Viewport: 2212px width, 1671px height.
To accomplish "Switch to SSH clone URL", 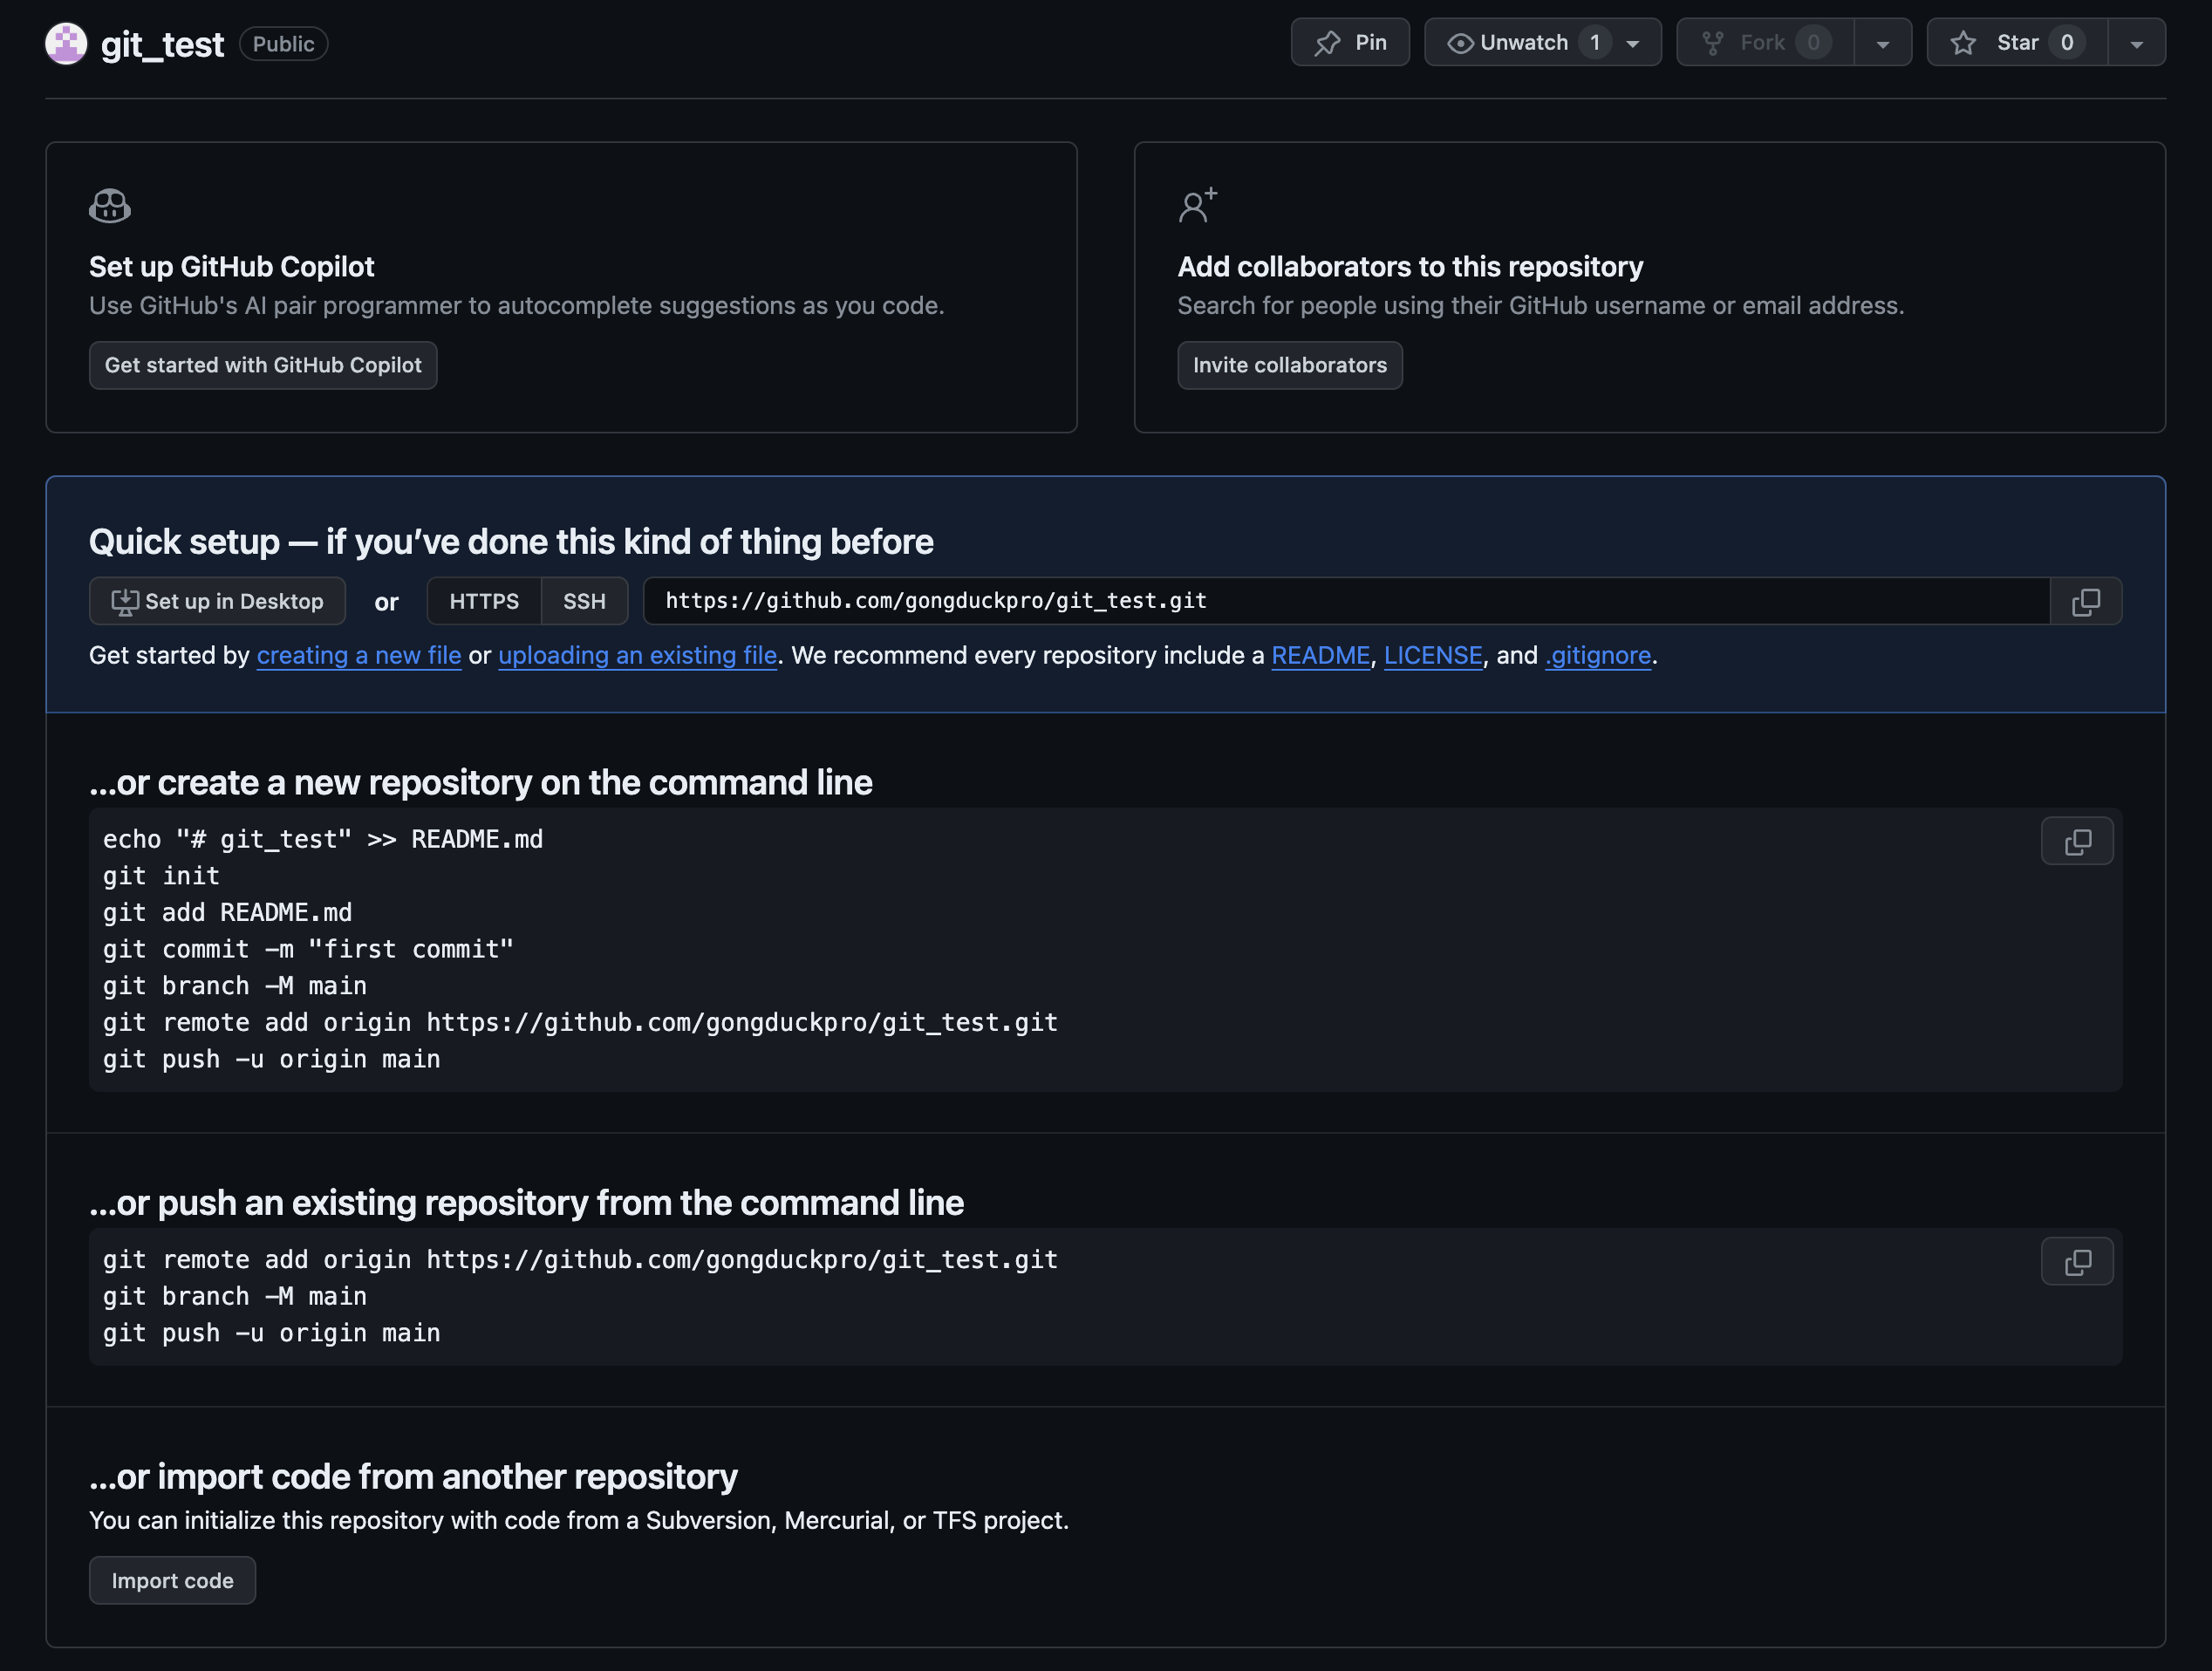I will [x=584, y=601].
